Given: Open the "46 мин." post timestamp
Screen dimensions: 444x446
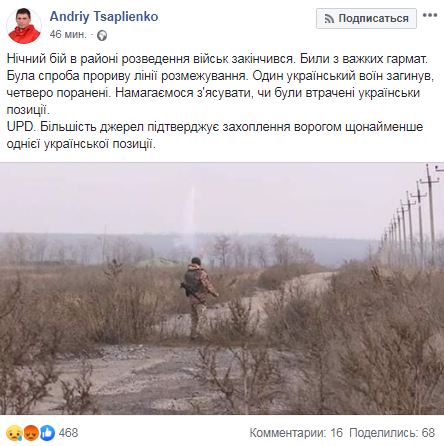Looking at the screenshot, I should (68, 34).
